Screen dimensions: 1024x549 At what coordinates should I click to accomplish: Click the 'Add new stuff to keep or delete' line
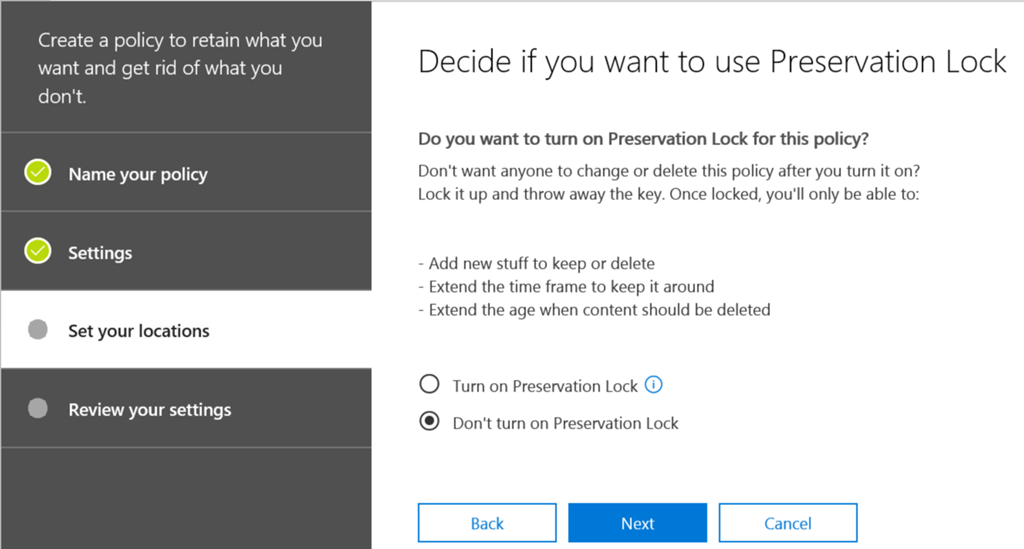pyautogui.click(x=536, y=264)
